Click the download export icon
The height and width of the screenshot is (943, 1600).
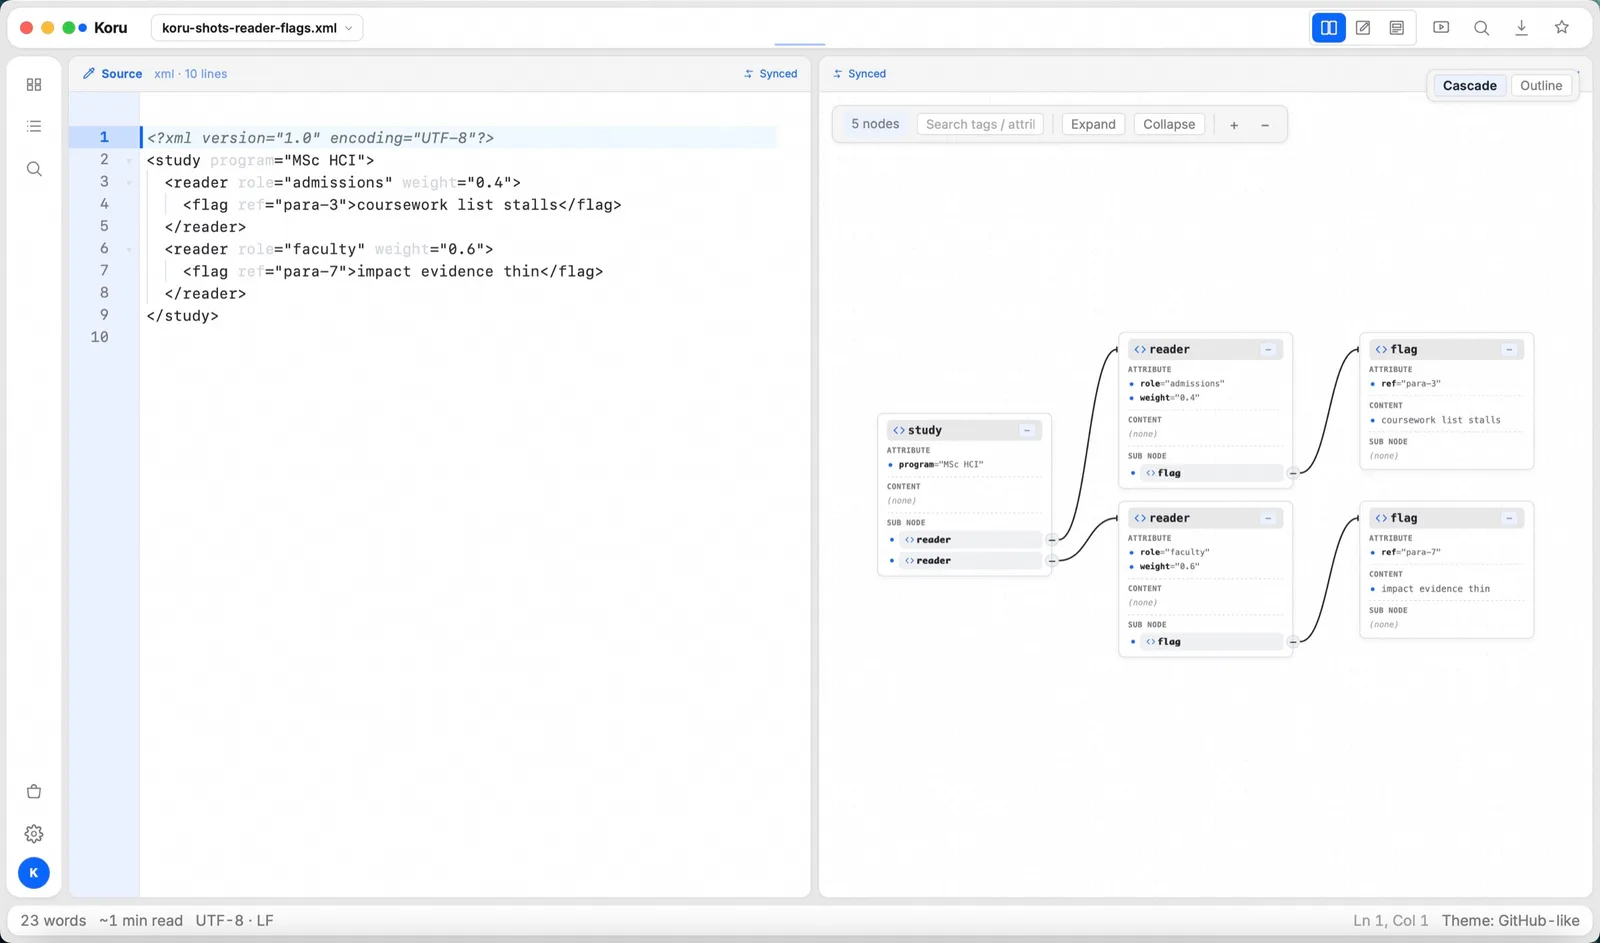pos(1521,28)
